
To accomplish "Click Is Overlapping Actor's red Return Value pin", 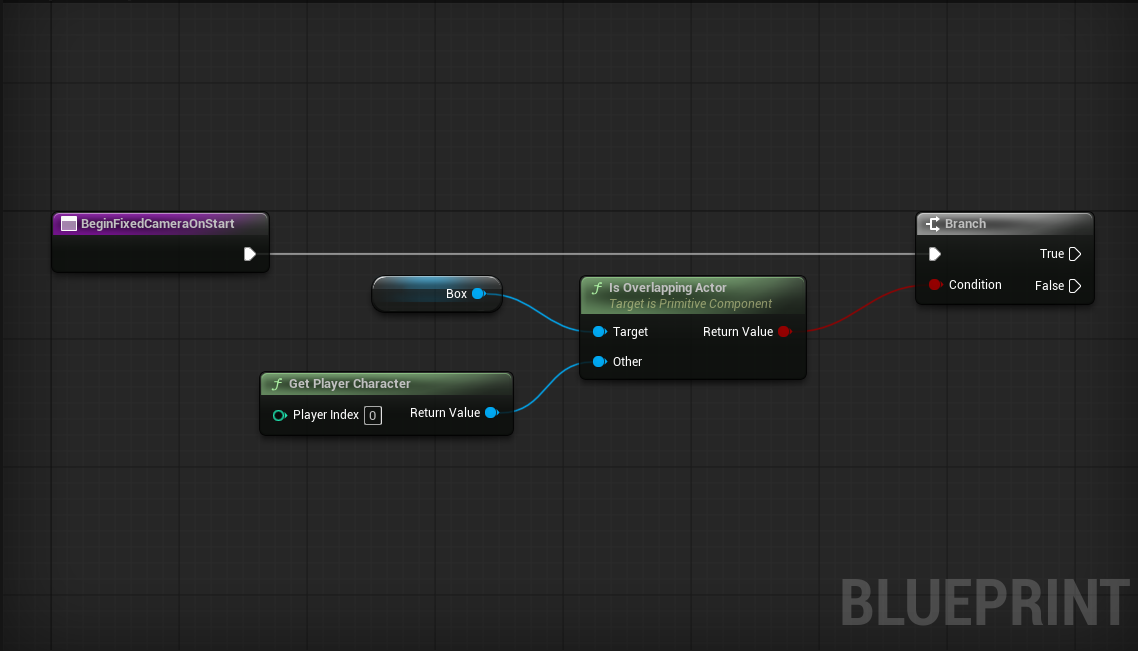I will [784, 332].
